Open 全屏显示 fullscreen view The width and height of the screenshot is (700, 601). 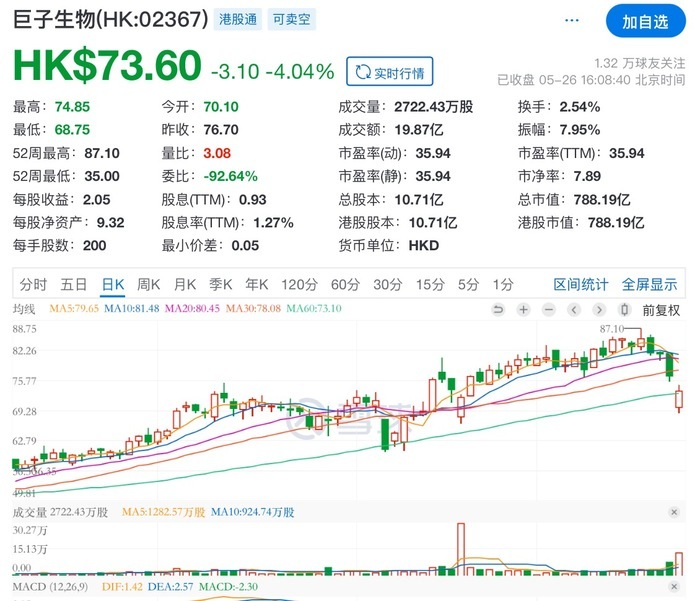[x=650, y=284]
